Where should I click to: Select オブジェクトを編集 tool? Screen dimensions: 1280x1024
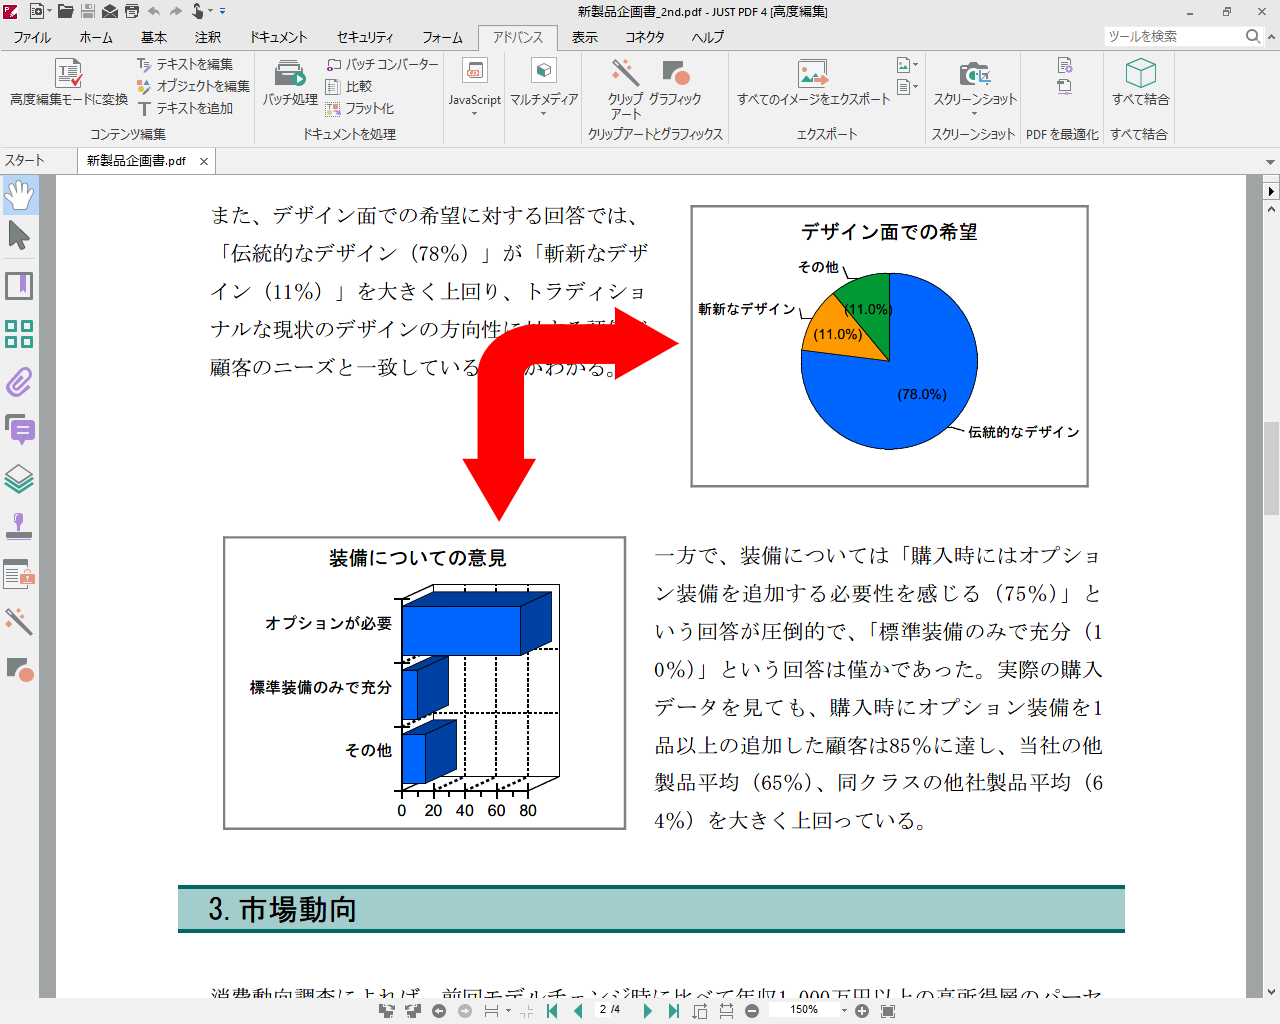[193, 86]
